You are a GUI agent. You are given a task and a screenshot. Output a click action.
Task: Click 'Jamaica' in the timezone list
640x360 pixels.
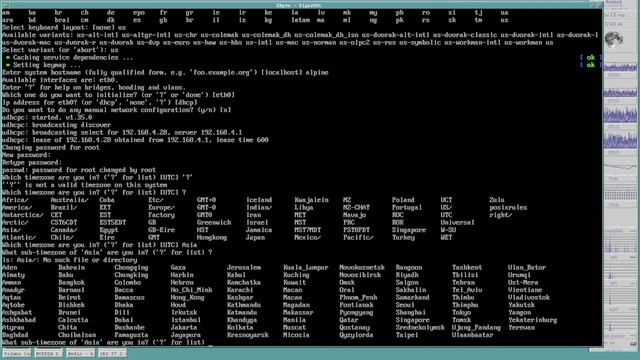(x=259, y=230)
